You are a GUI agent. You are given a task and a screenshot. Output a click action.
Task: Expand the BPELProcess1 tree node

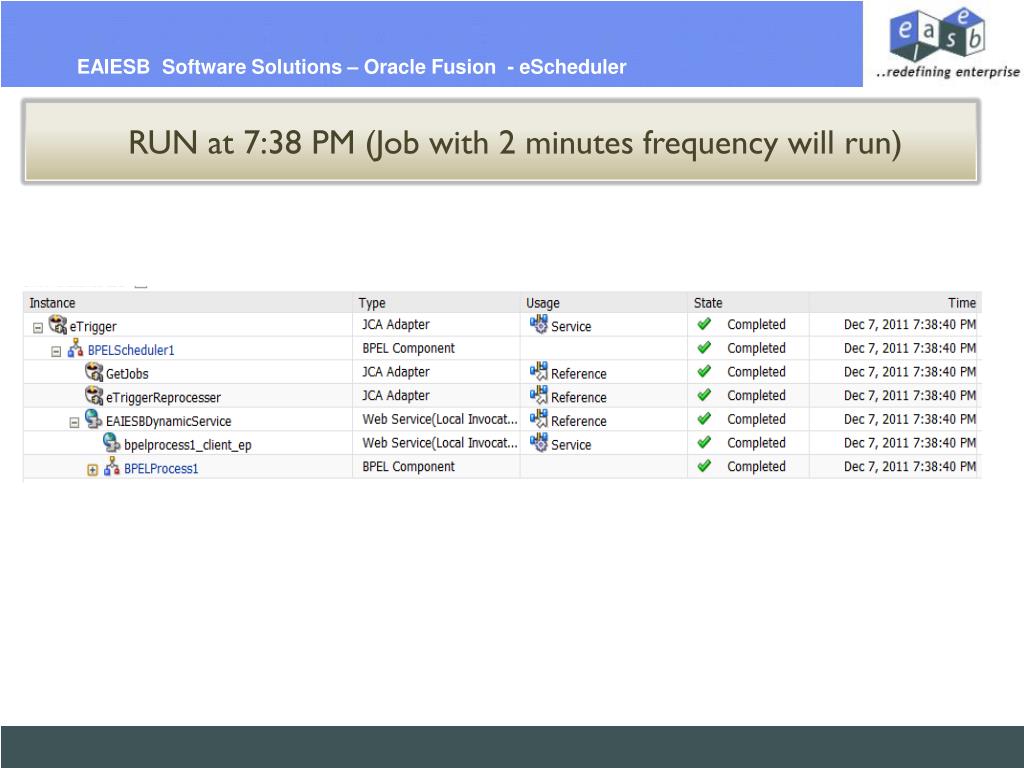click(93, 470)
